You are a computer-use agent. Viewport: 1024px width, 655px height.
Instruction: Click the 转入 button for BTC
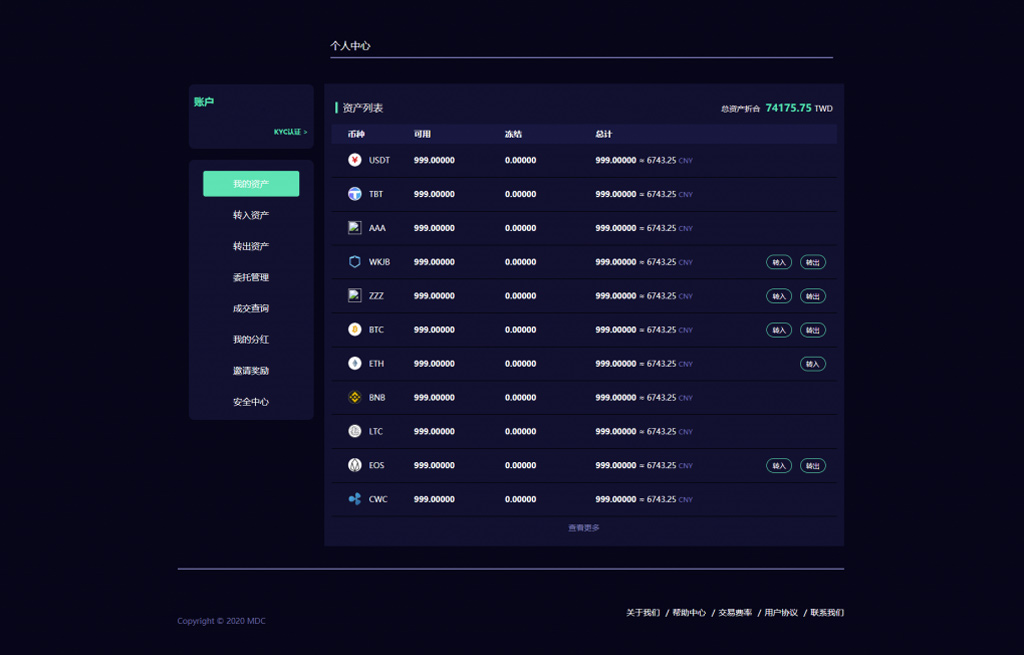778,329
